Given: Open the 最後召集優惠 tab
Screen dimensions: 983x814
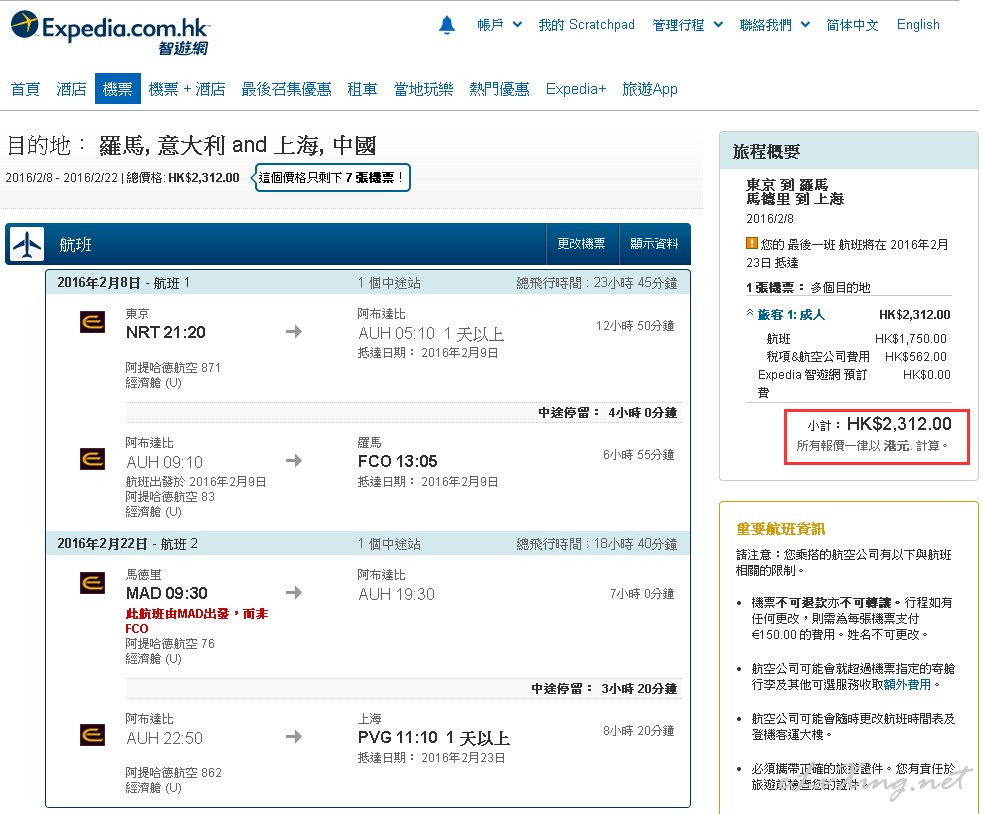Looking at the screenshot, I should coord(286,89).
